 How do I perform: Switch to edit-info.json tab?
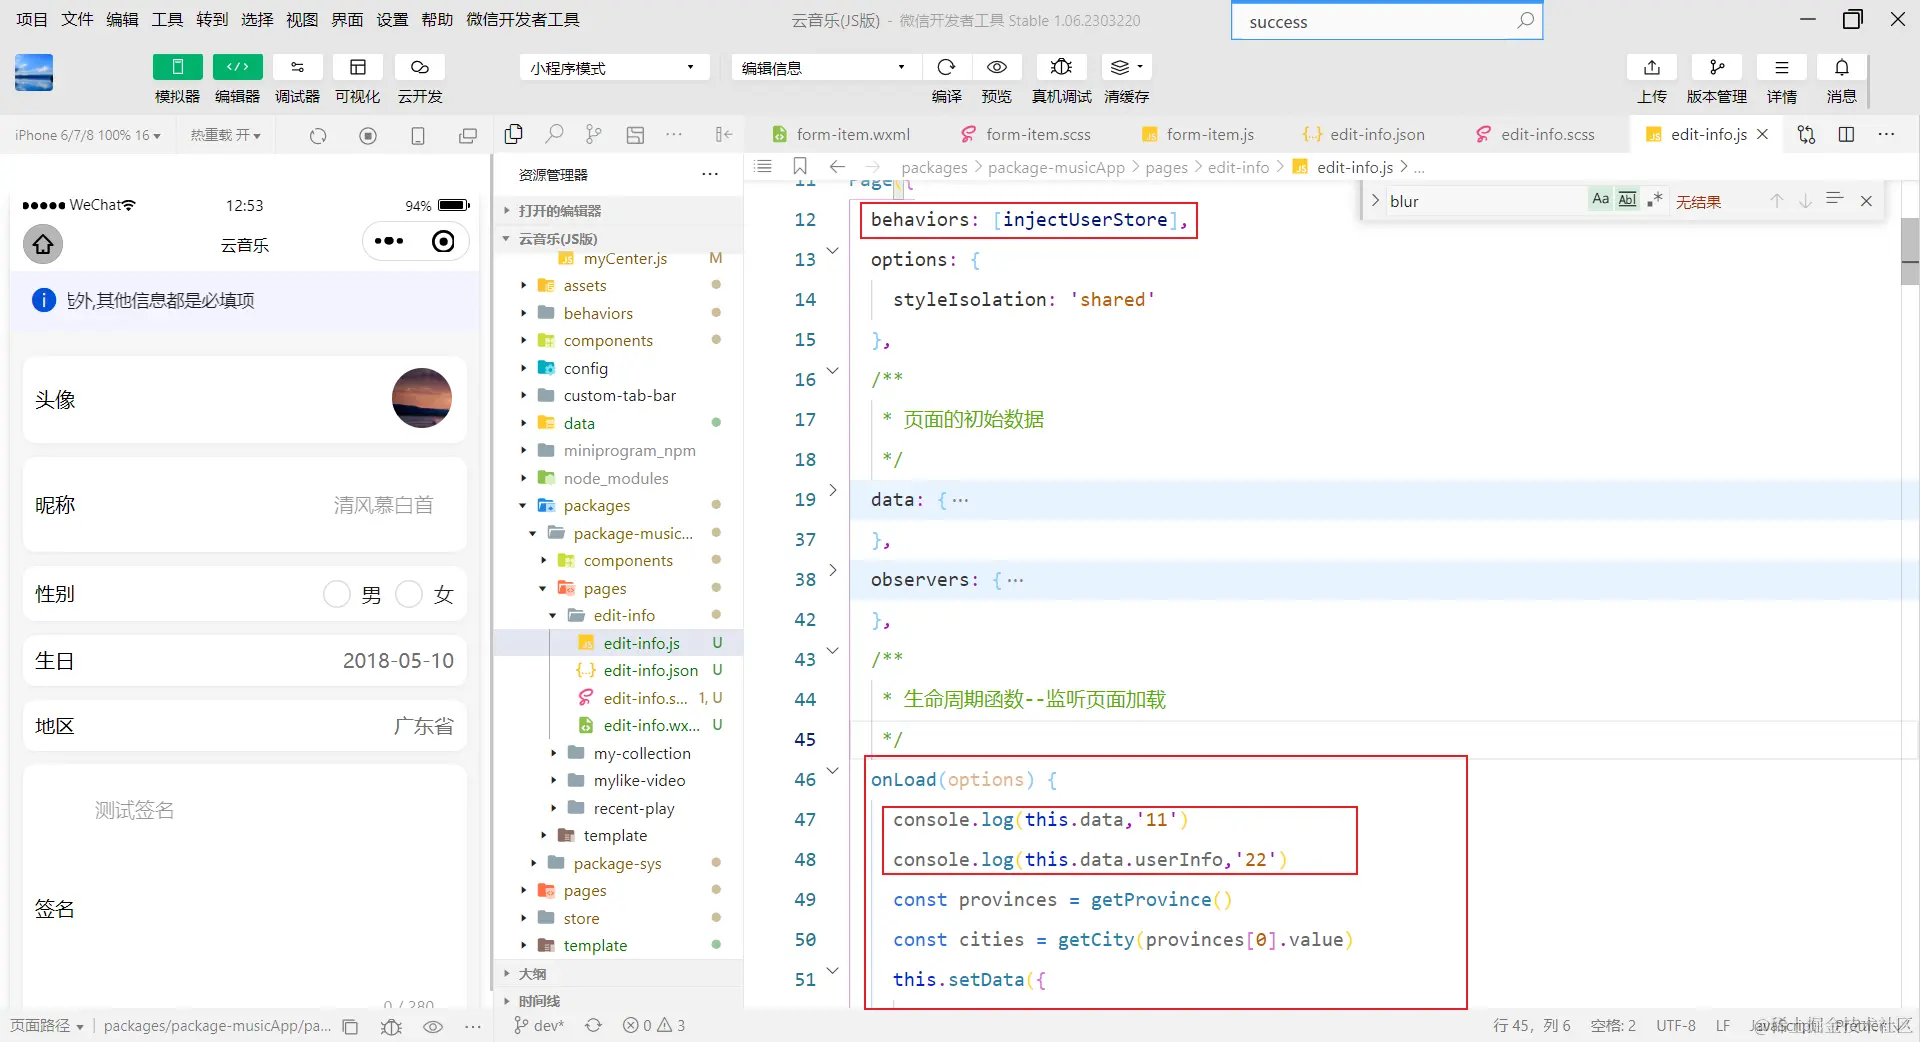point(1364,134)
